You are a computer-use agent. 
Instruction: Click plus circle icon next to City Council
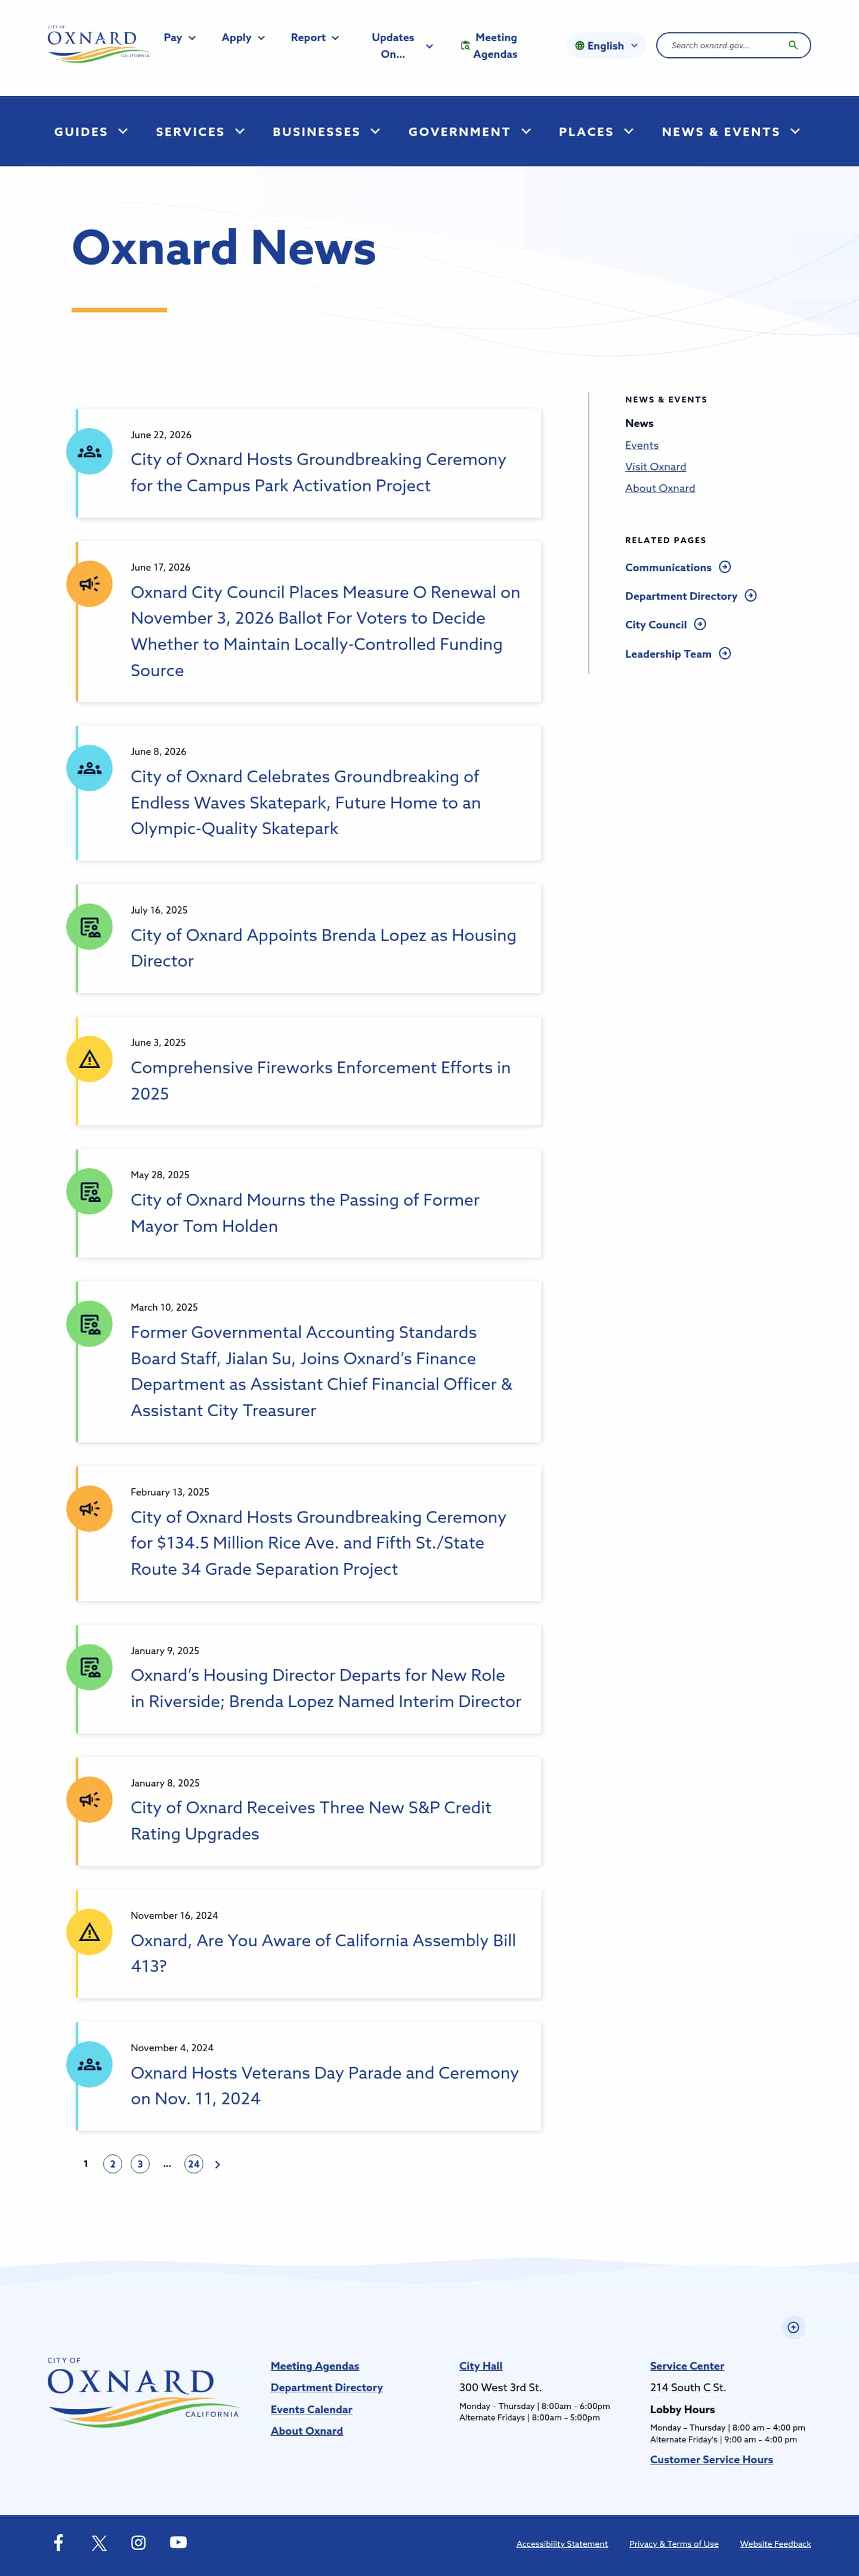click(x=700, y=625)
